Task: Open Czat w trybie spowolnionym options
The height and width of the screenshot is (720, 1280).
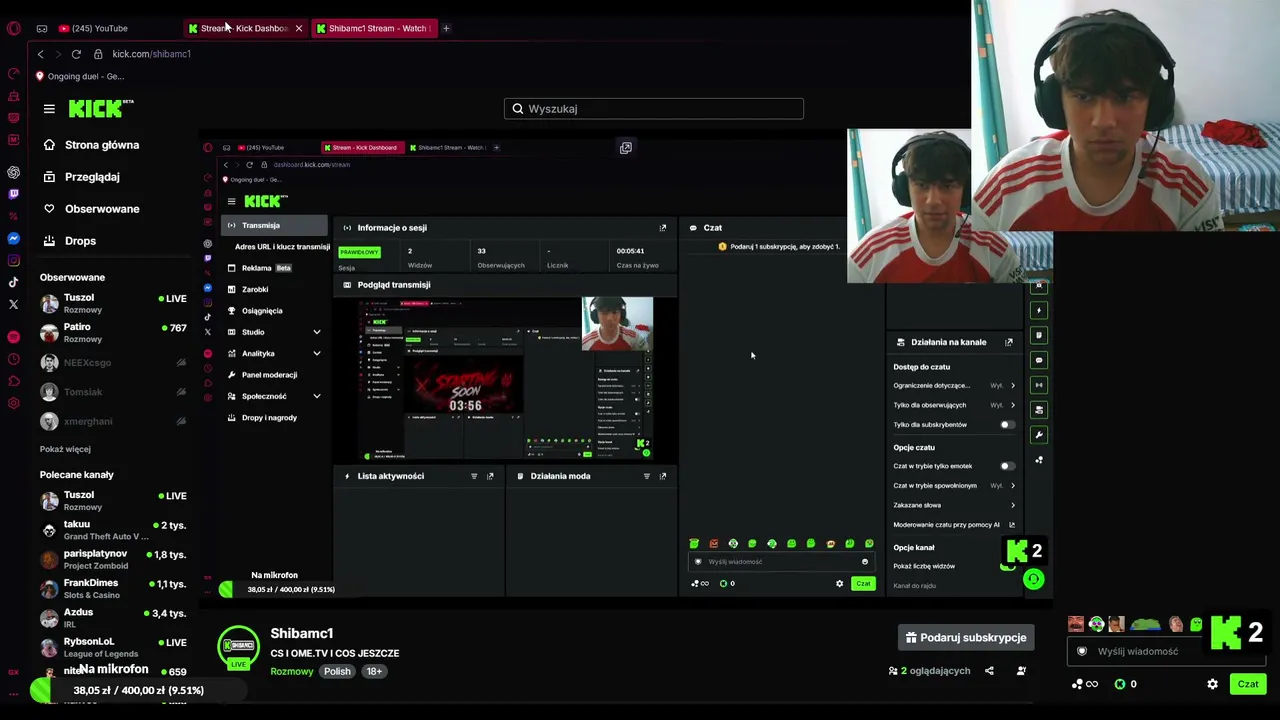Action: [954, 486]
